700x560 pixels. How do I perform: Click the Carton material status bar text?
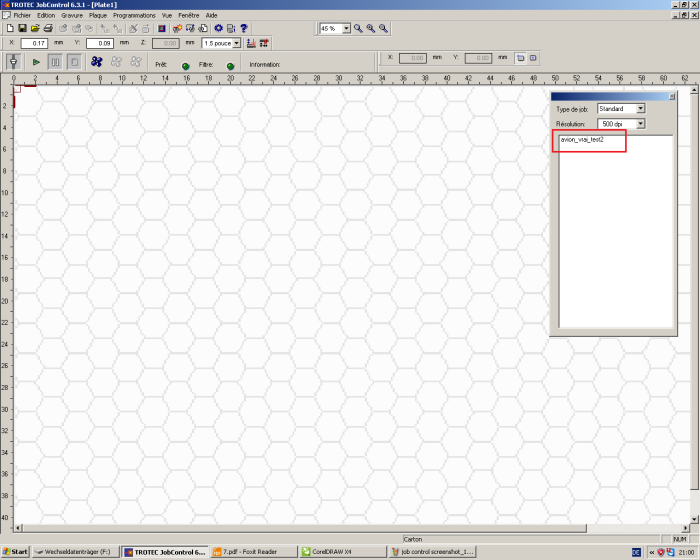point(412,539)
